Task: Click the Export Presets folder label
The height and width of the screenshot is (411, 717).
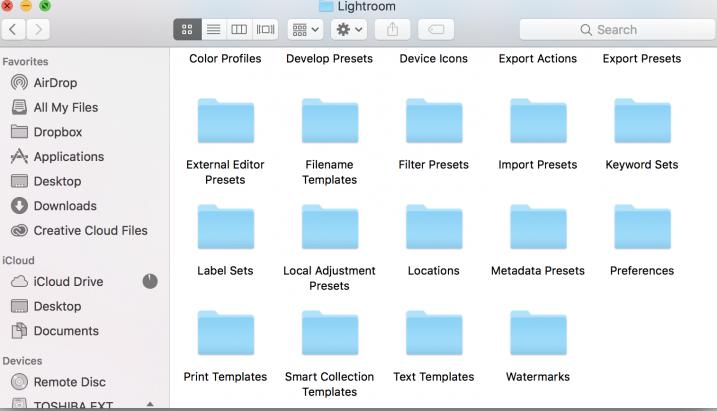Action: click(642, 59)
